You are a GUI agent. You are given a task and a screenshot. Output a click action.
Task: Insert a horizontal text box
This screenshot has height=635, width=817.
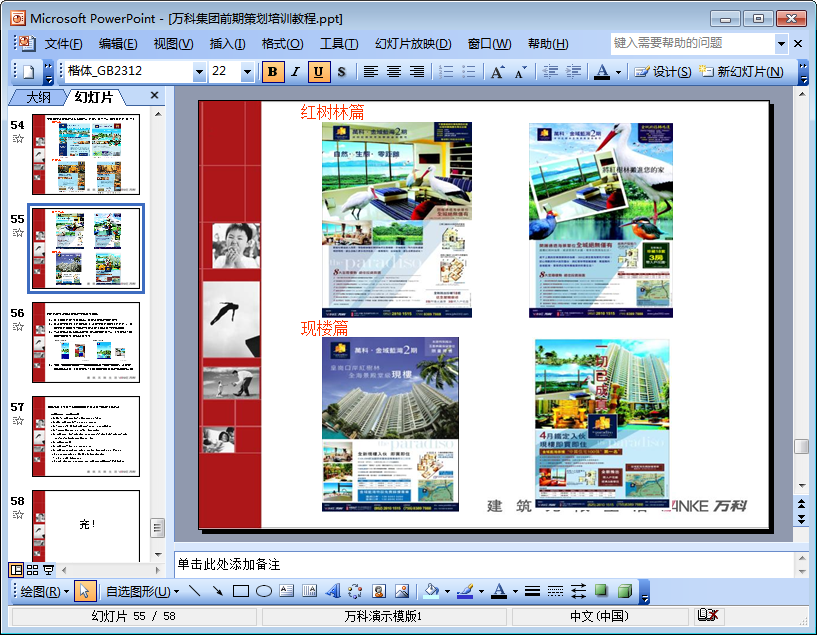(x=287, y=591)
